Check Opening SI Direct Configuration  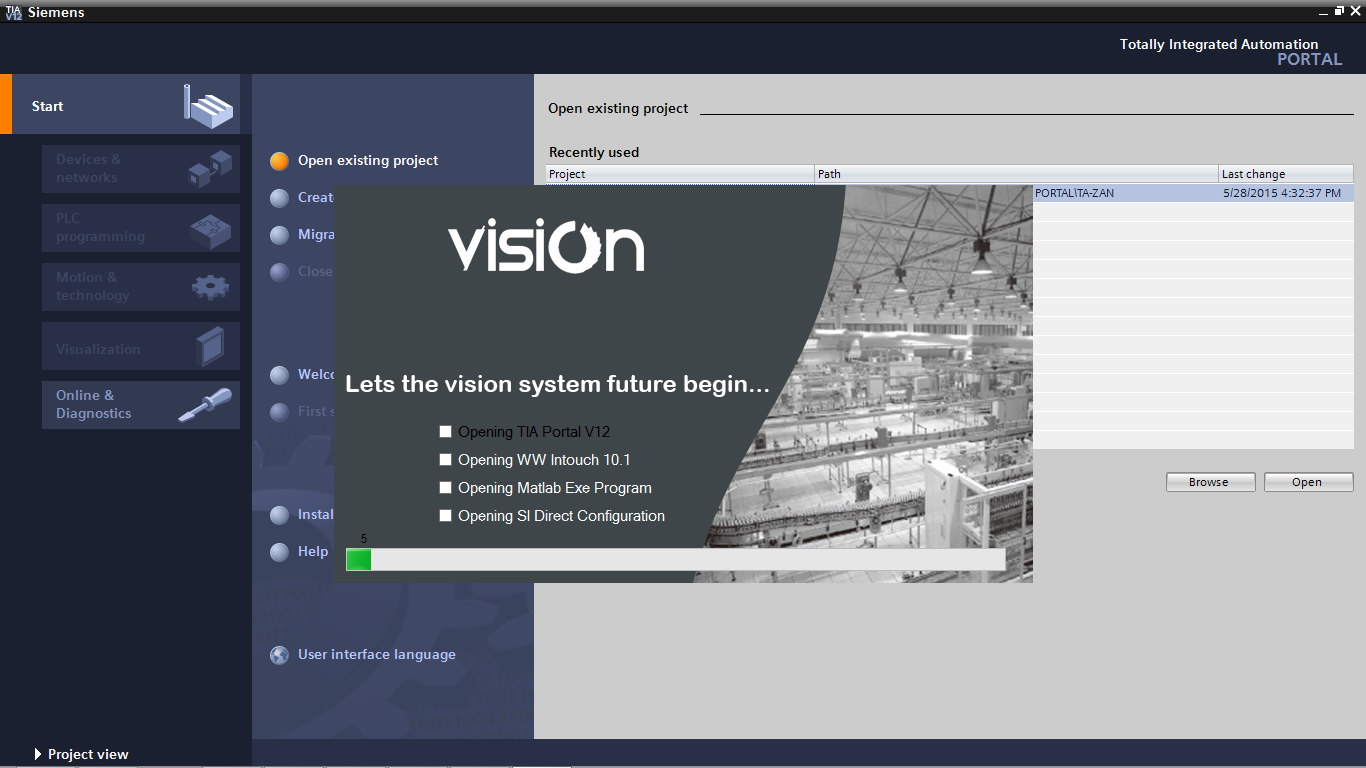445,515
